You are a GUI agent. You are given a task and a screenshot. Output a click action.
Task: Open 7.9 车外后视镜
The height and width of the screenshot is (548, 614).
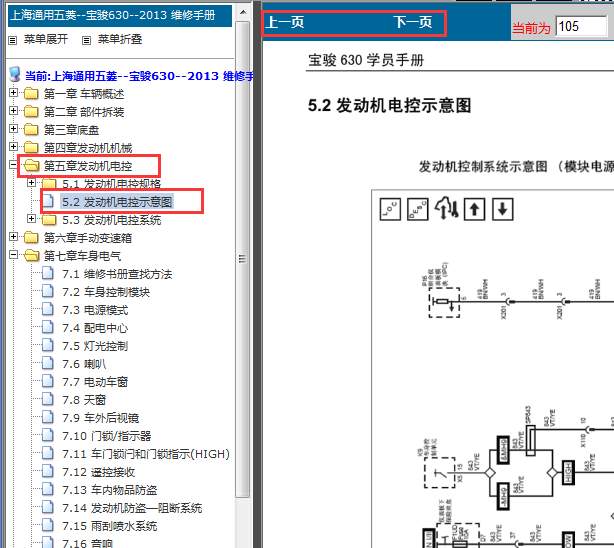point(101,418)
